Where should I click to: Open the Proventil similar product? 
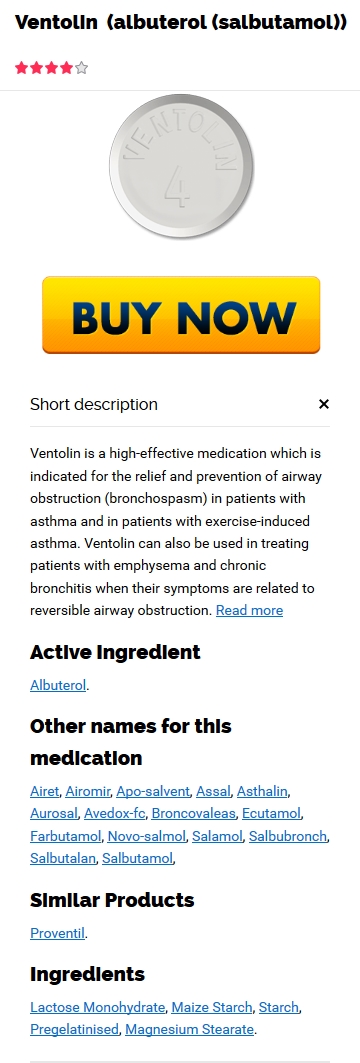coord(58,933)
